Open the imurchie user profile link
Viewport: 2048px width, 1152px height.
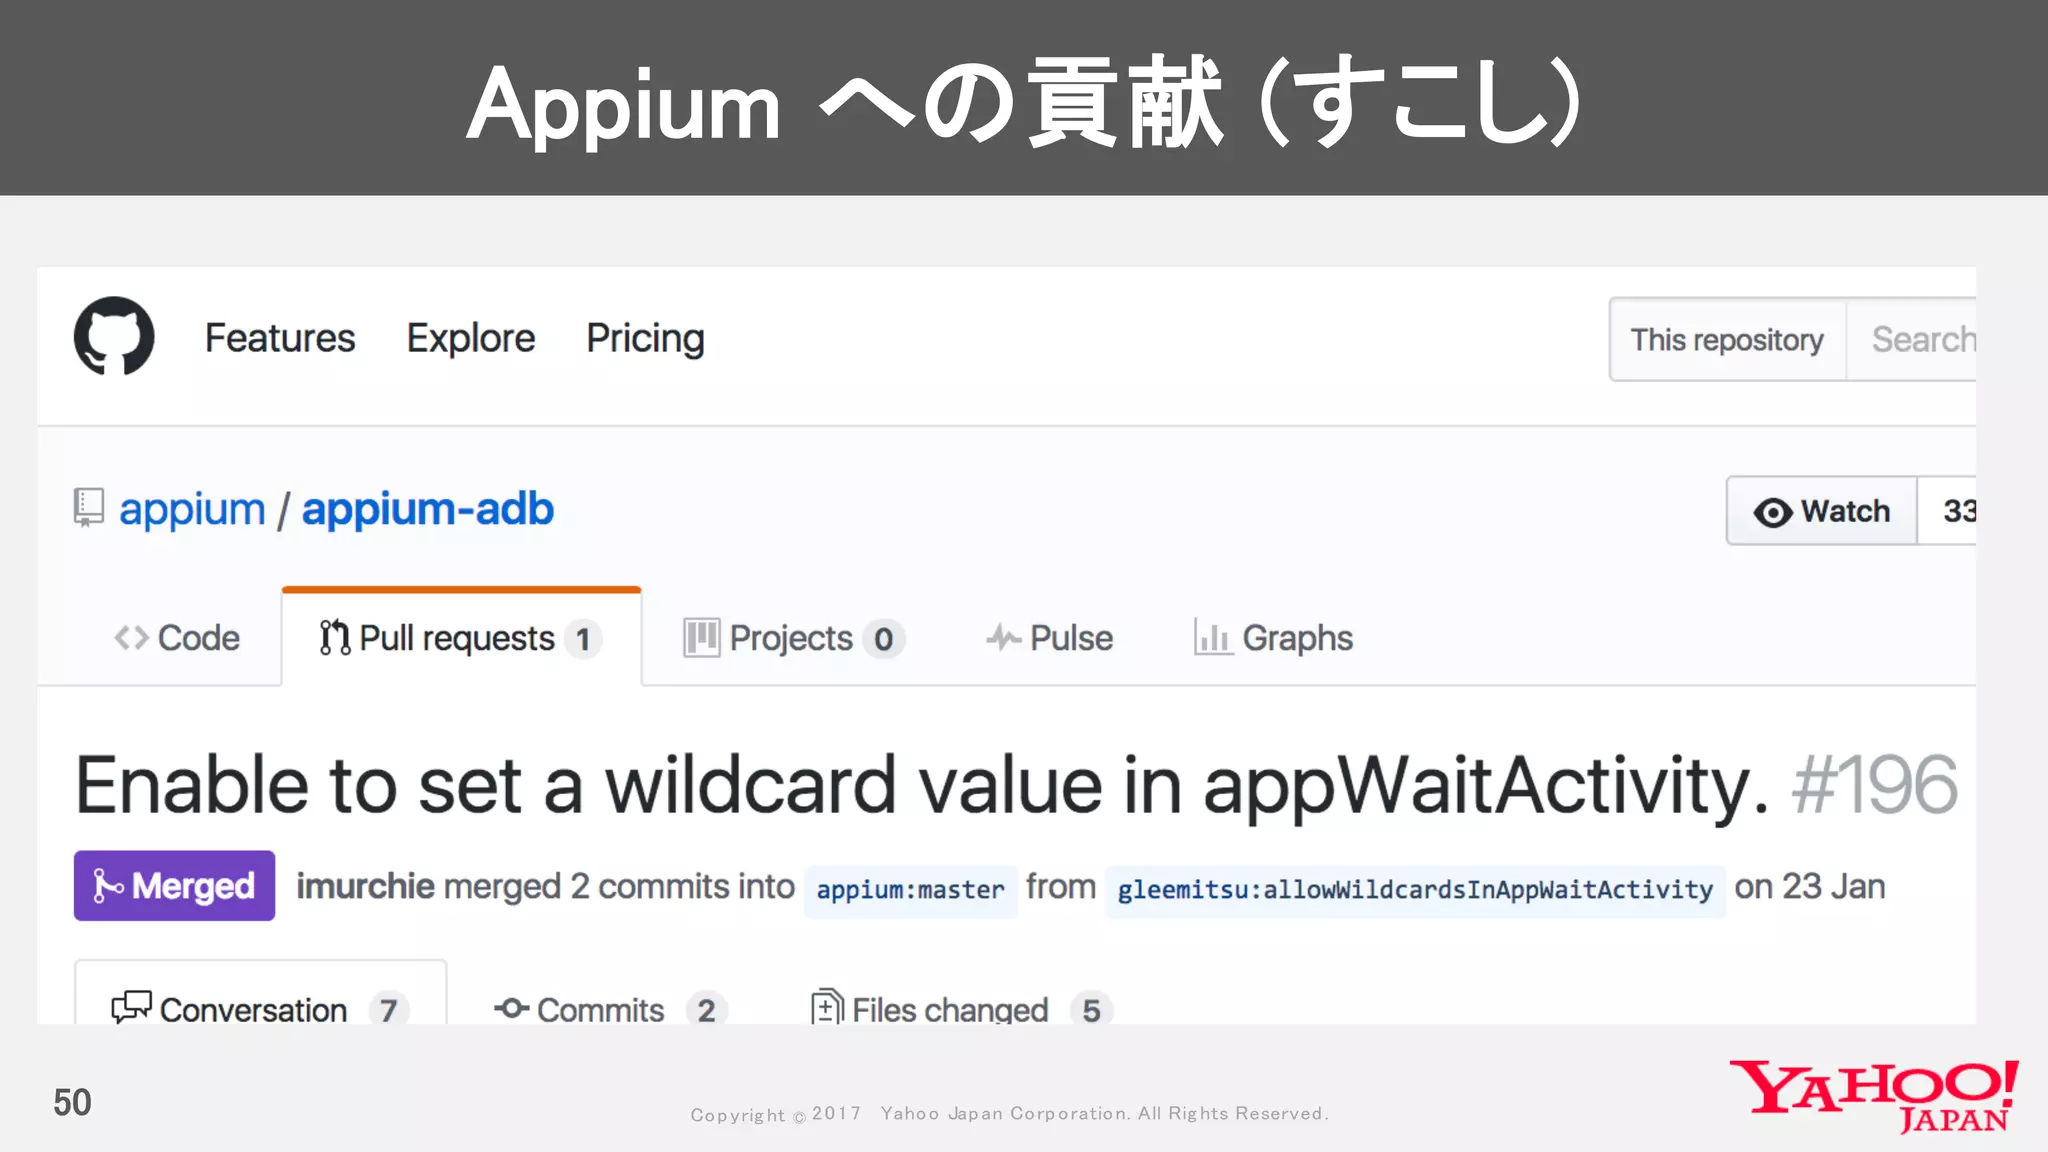tap(365, 887)
